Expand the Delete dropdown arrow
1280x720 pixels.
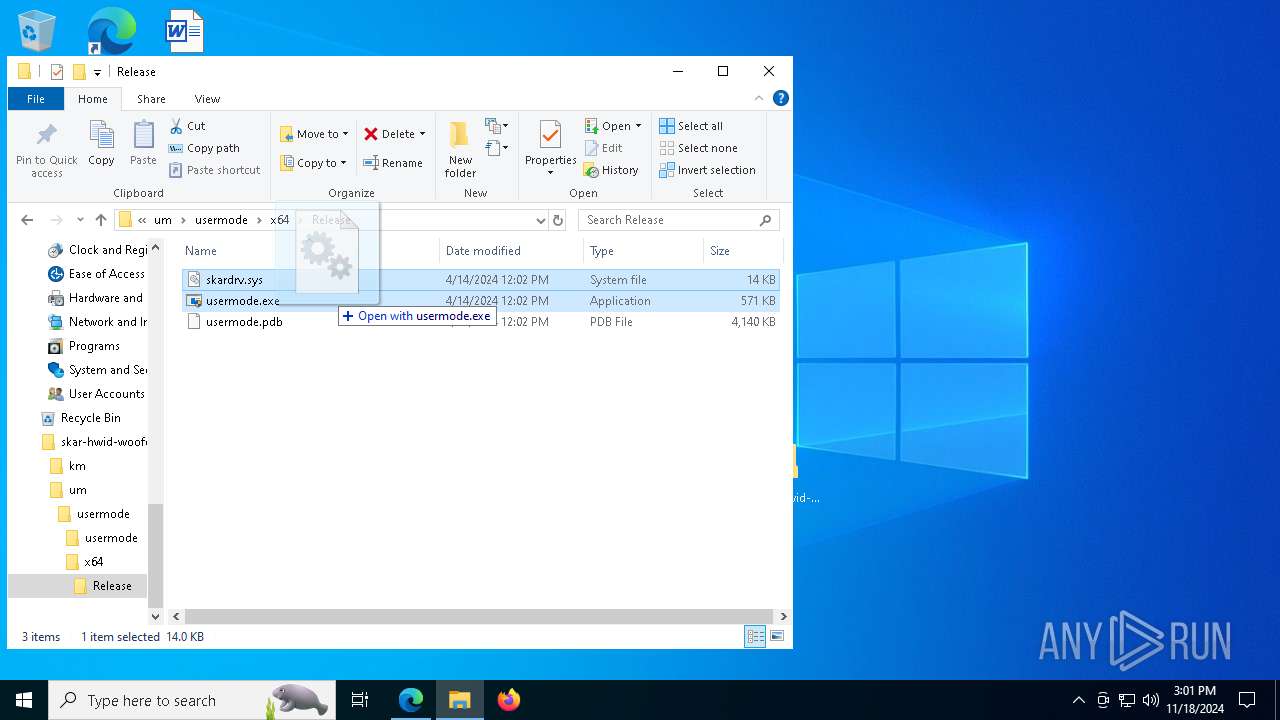coord(422,134)
